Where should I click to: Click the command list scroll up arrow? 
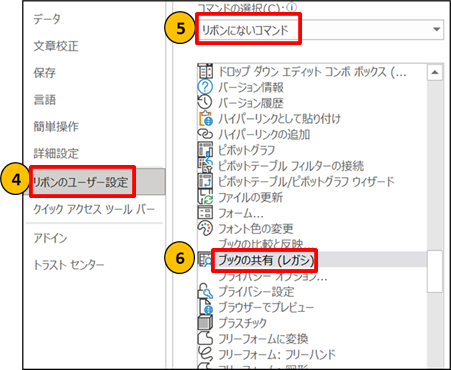click(435, 72)
